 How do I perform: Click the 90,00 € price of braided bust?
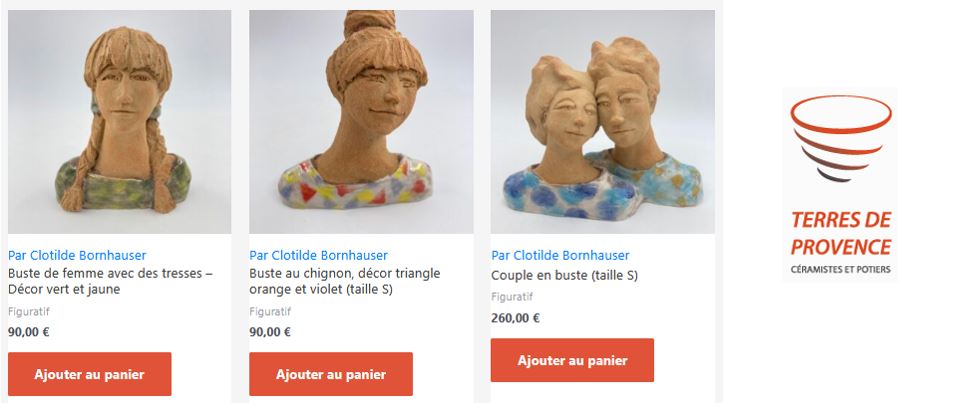[28, 332]
